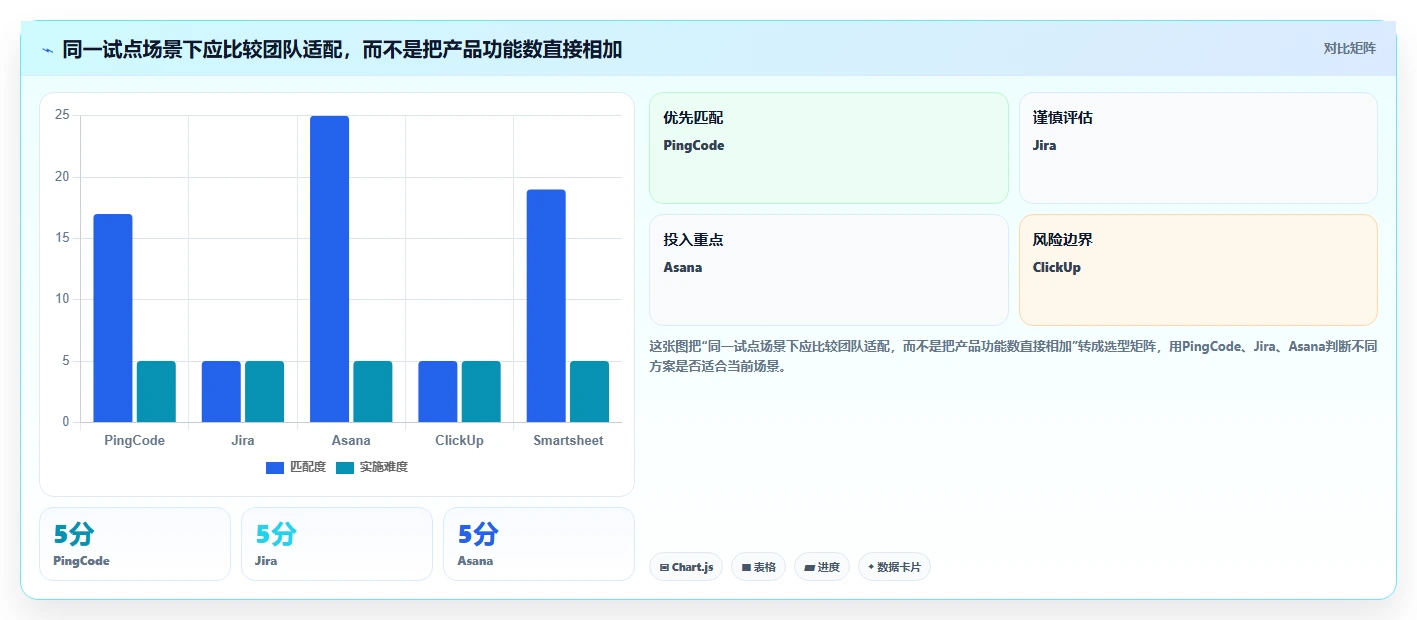1417x620 pixels.
Task: Click the 20 value on the y-axis
Action: pyautogui.click(x=62, y=177)
